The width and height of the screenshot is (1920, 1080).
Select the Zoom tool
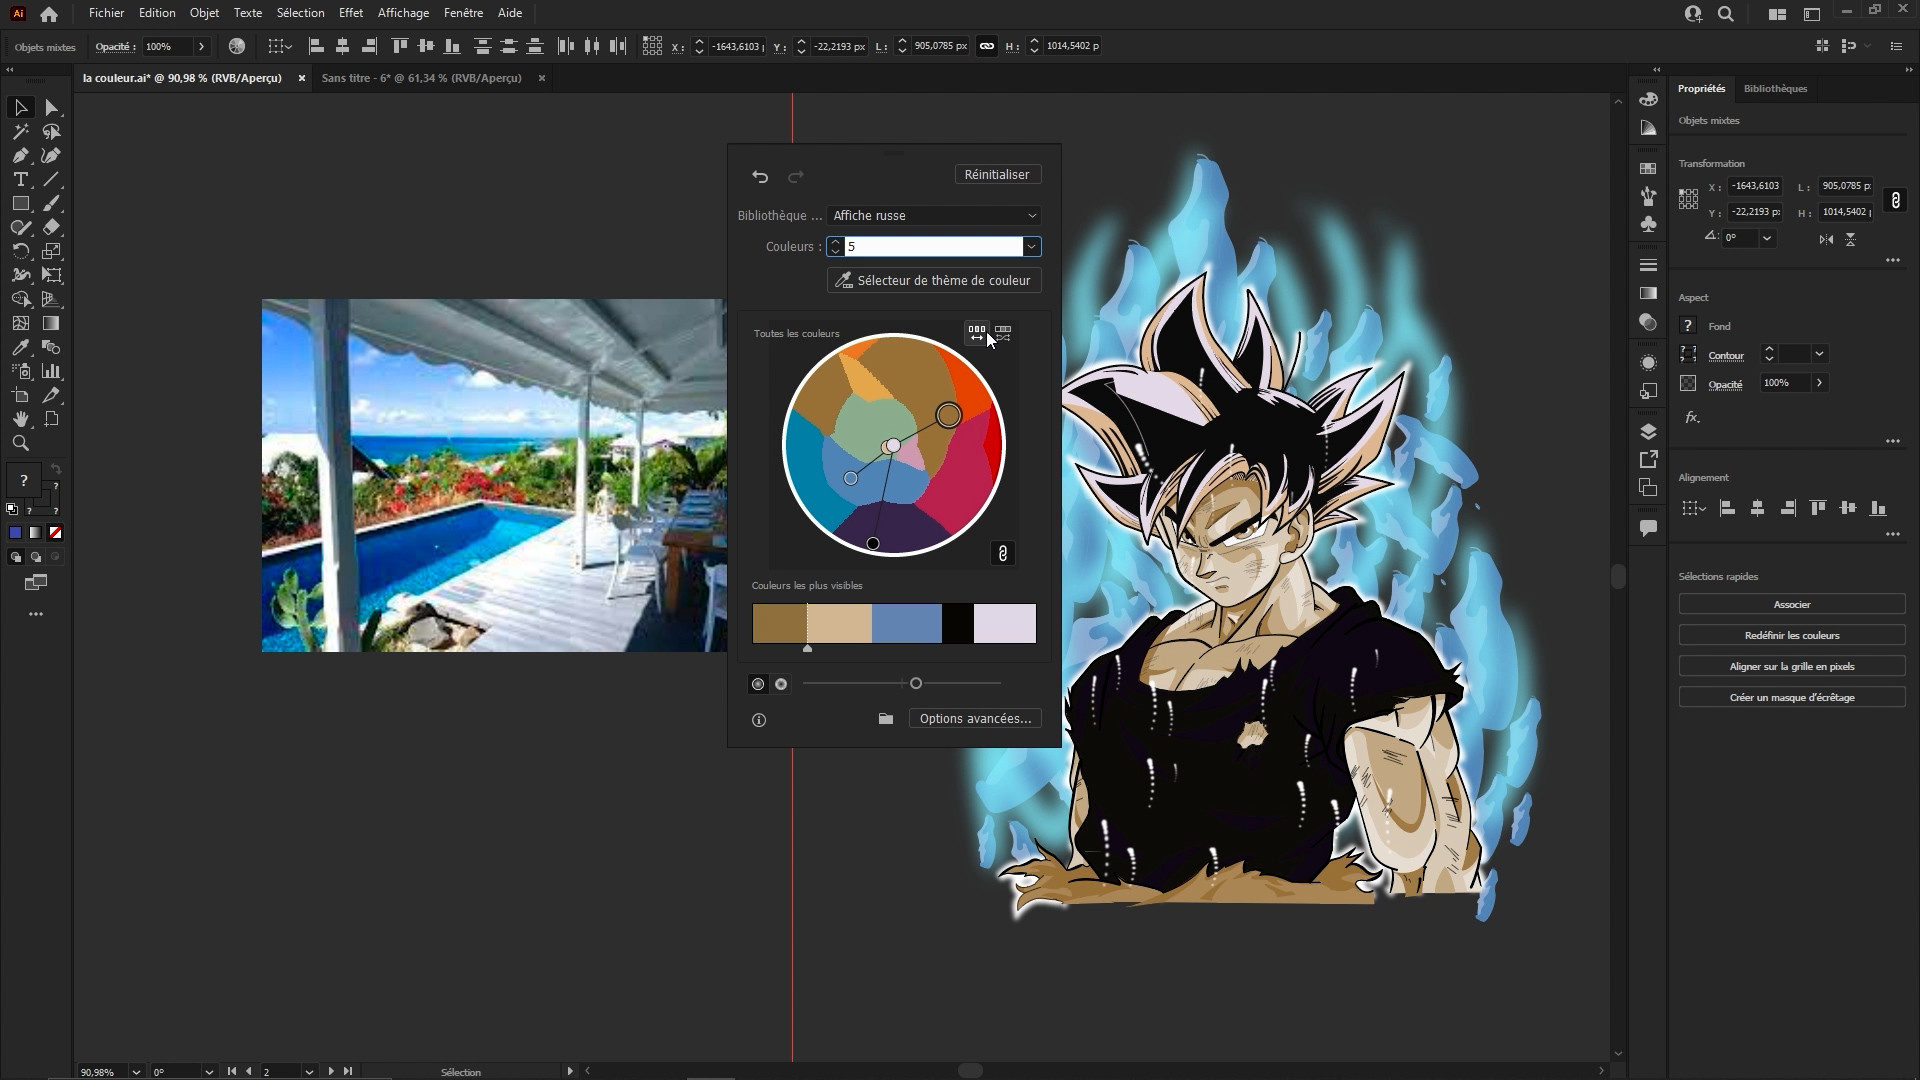20,443
